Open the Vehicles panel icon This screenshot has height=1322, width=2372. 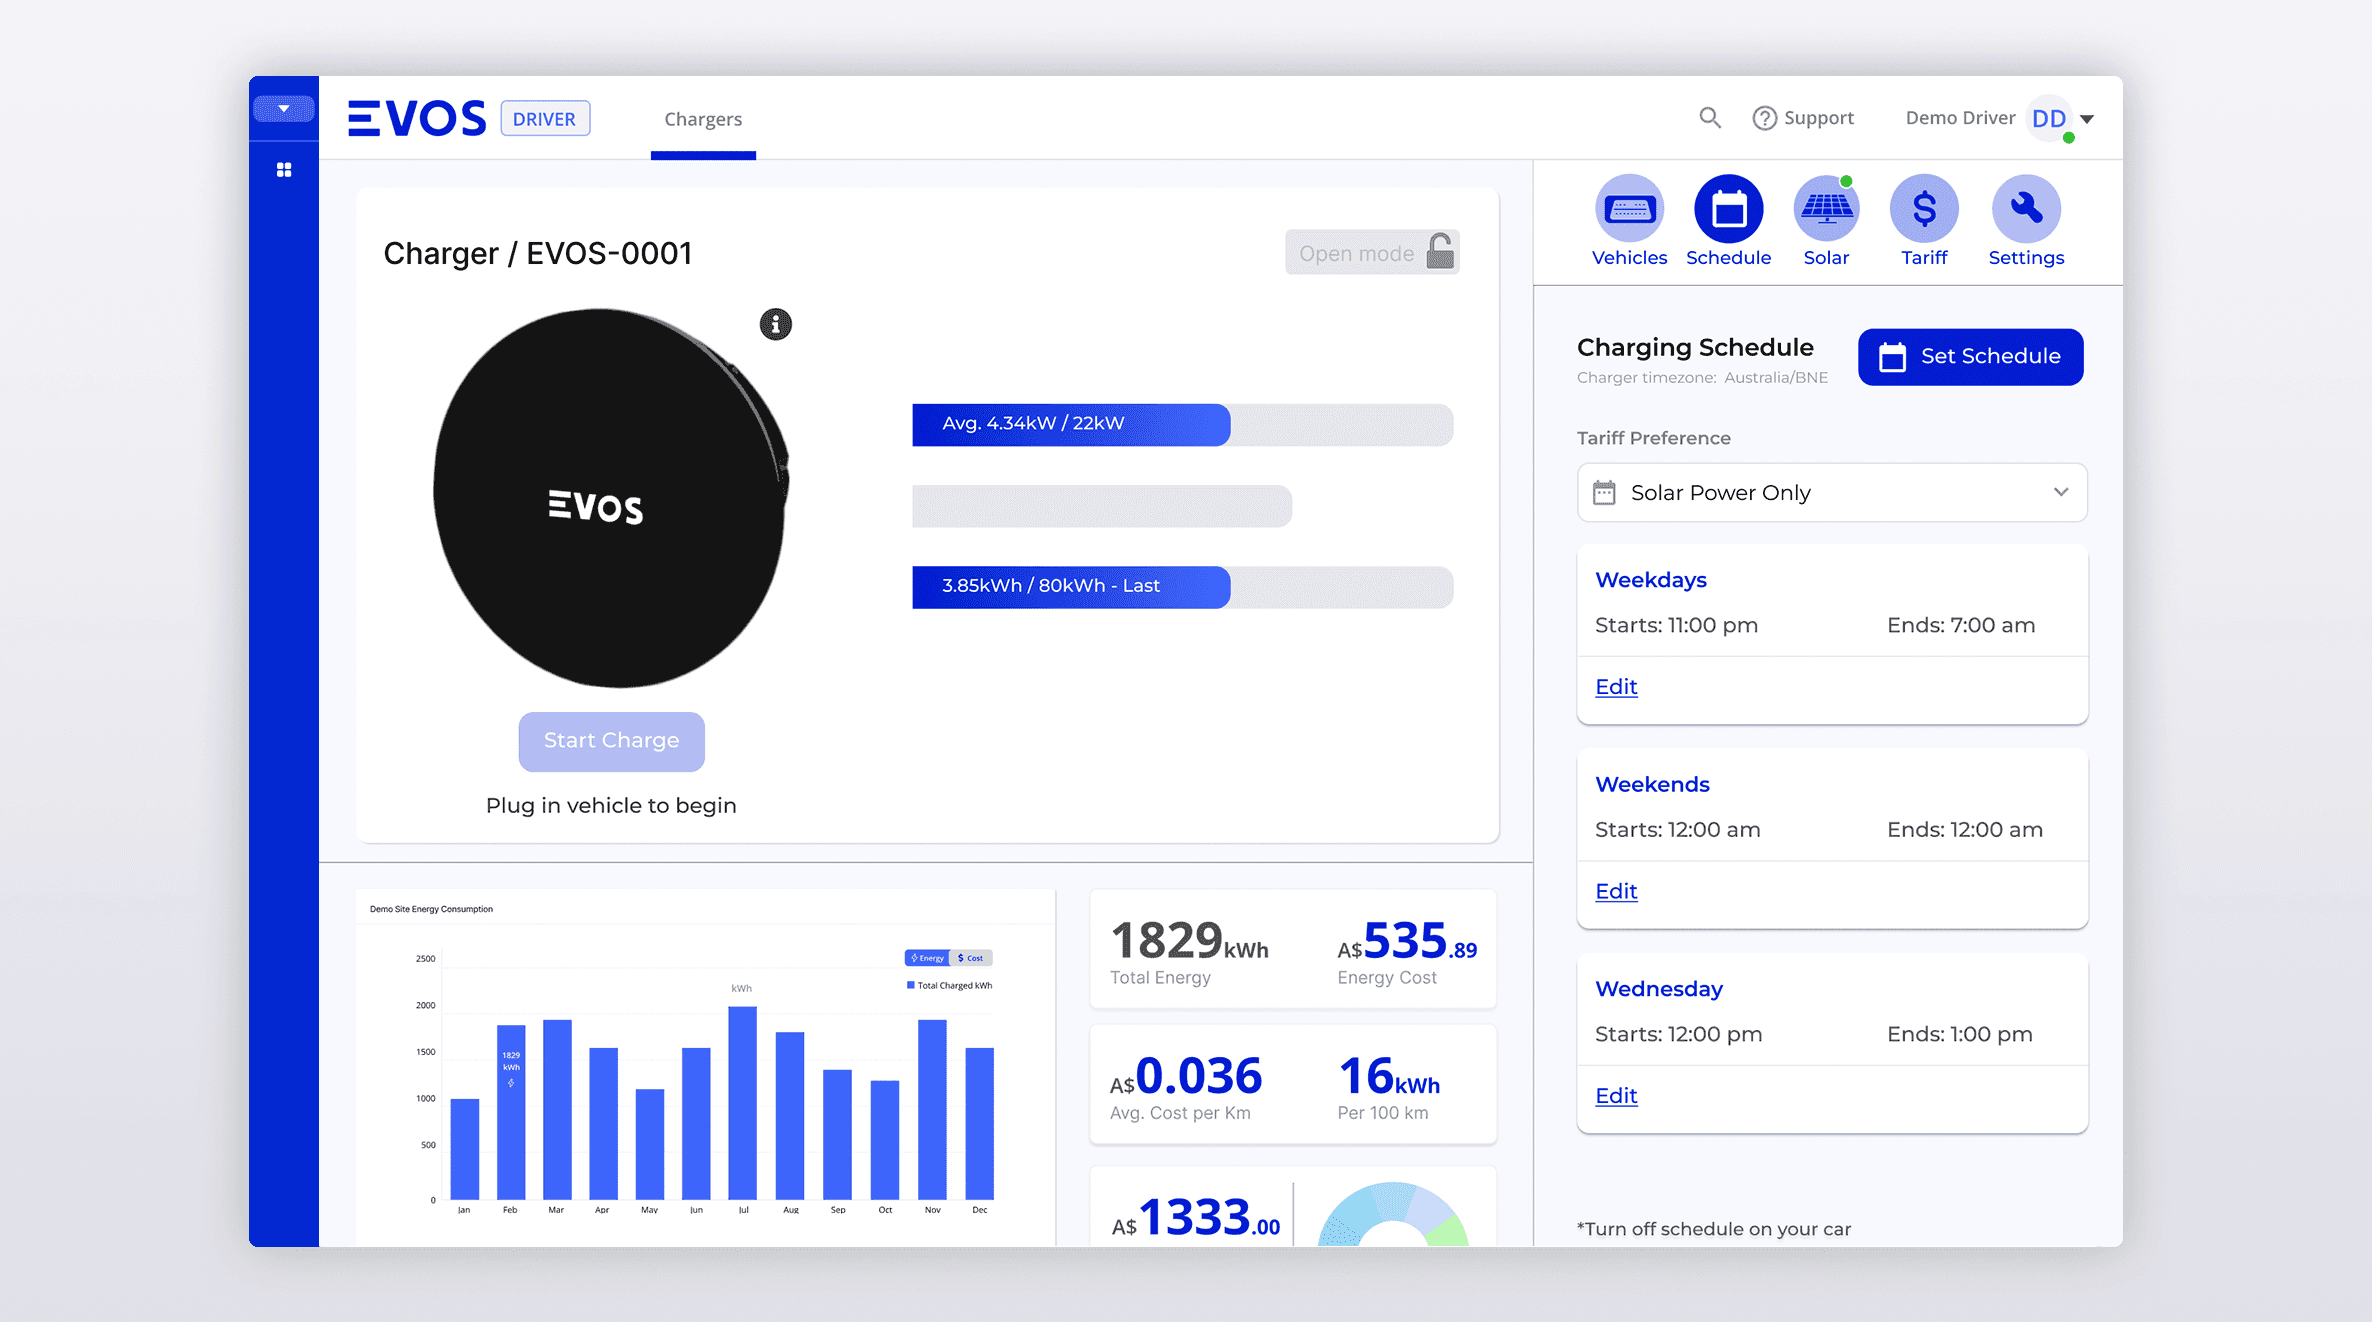click(1629, 209)
